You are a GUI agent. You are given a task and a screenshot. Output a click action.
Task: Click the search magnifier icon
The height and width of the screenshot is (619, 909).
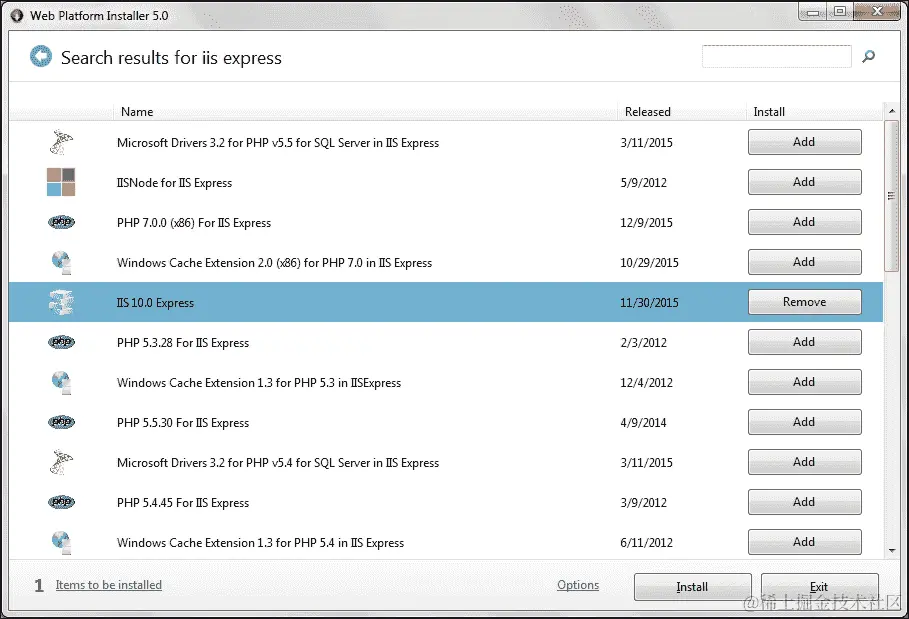(x=868, y=56)
